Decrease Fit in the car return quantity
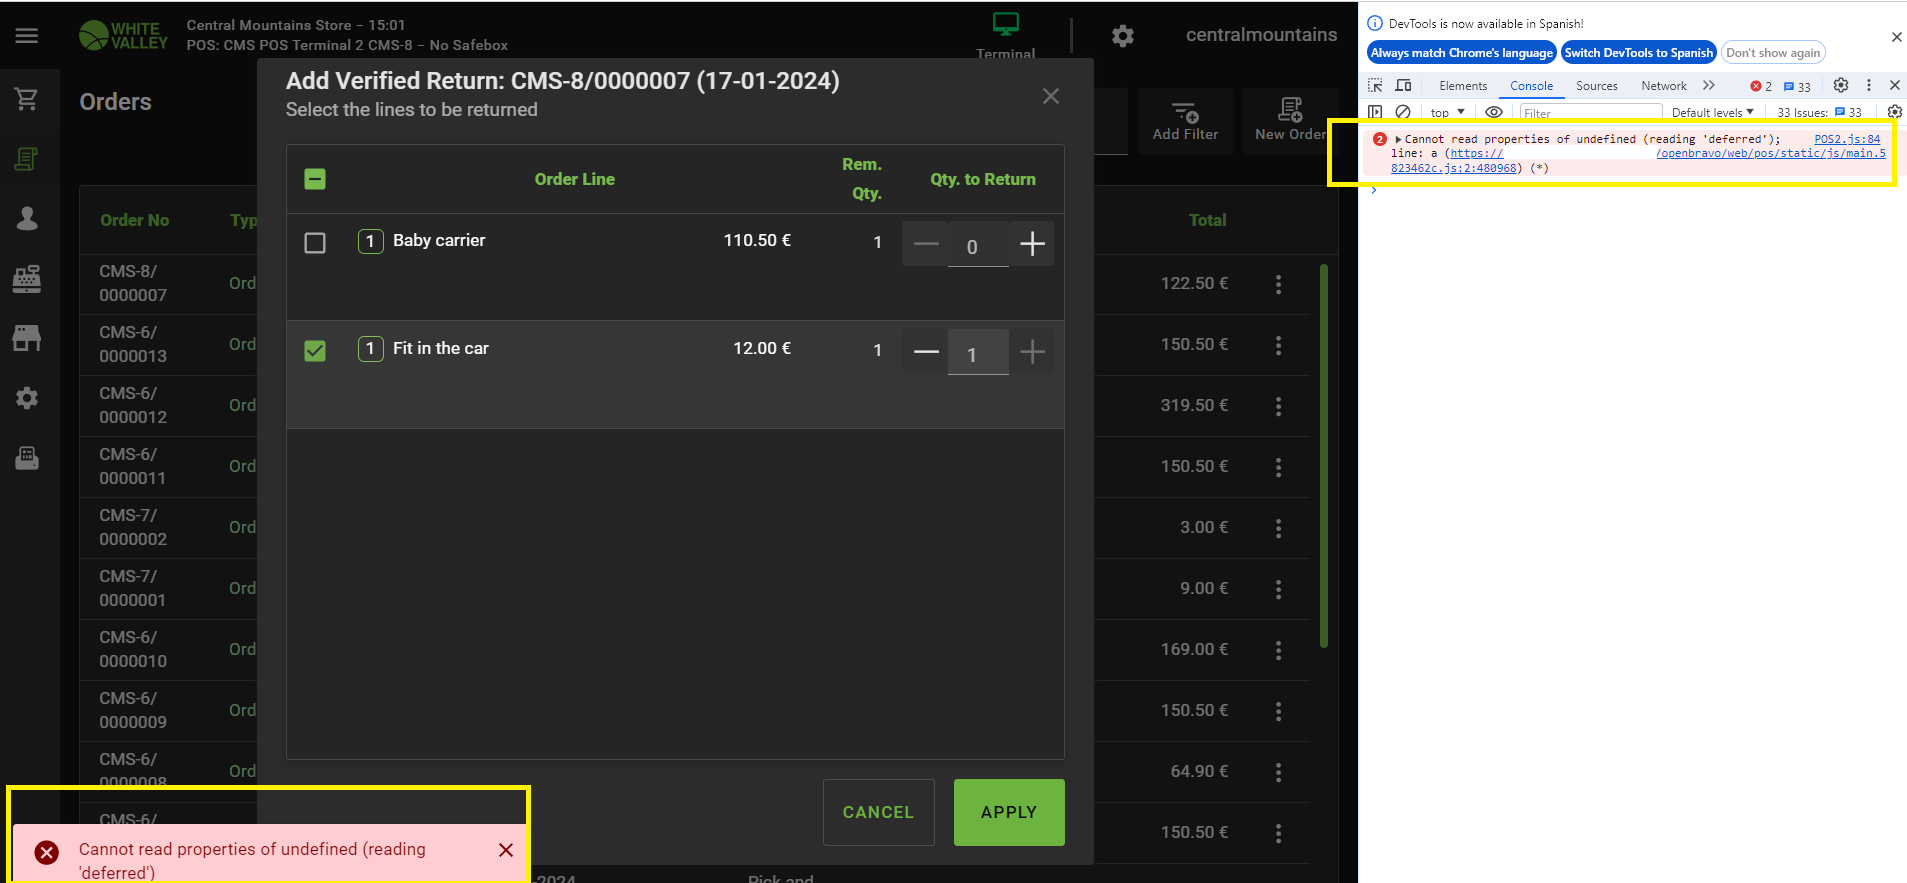1907x883 pixels. [x=926, y=352]
